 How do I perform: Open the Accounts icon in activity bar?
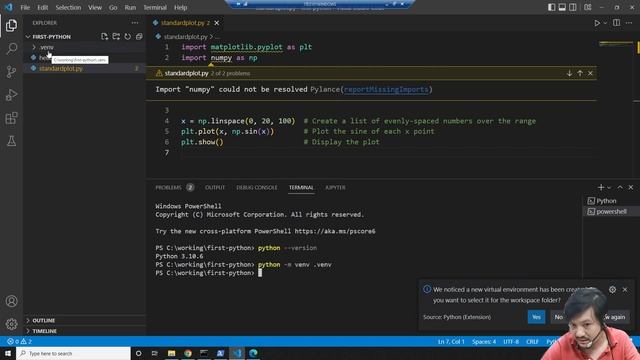coord(11,301)
